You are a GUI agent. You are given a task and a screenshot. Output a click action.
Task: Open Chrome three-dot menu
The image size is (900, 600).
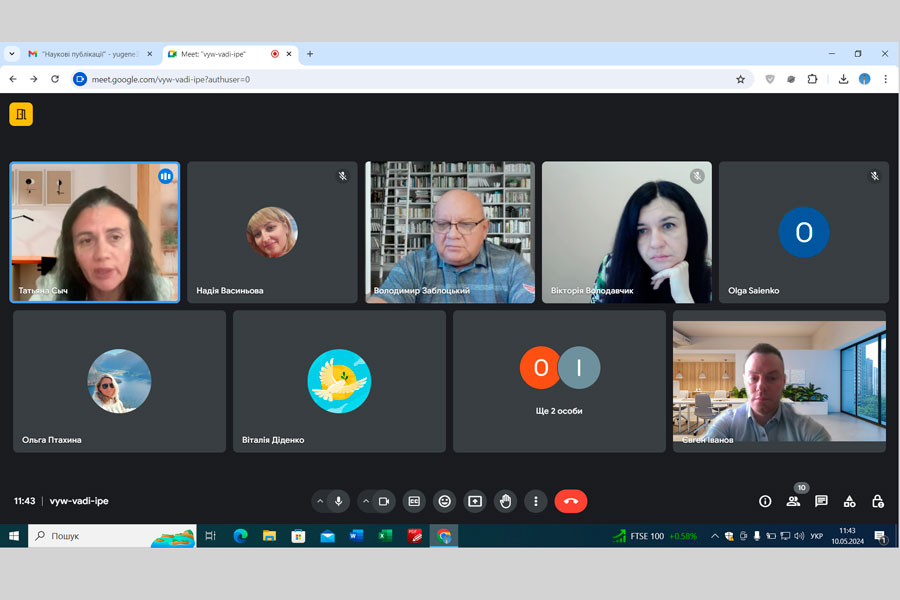886,79
